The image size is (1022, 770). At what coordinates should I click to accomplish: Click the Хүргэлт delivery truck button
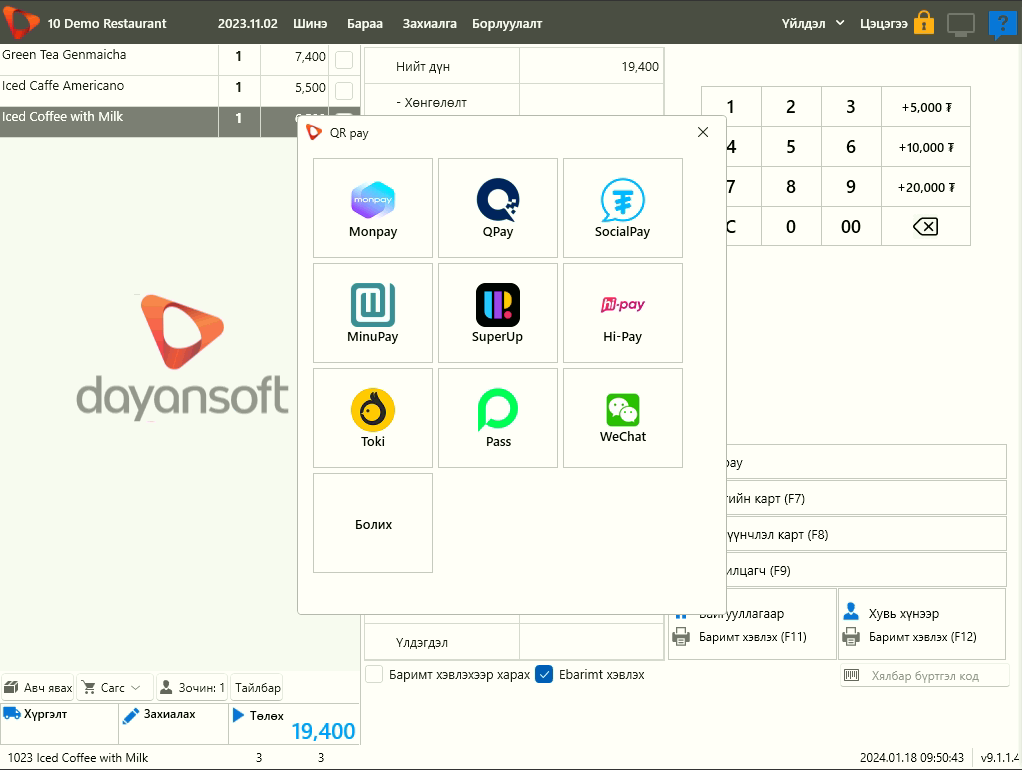59,724
